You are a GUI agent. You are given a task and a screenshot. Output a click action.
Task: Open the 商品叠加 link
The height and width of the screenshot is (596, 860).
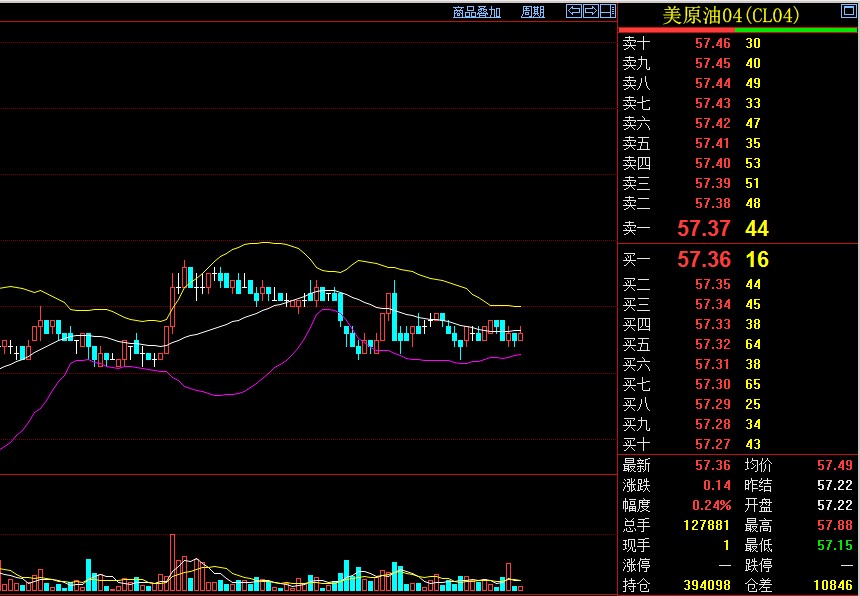click(477, 12)
